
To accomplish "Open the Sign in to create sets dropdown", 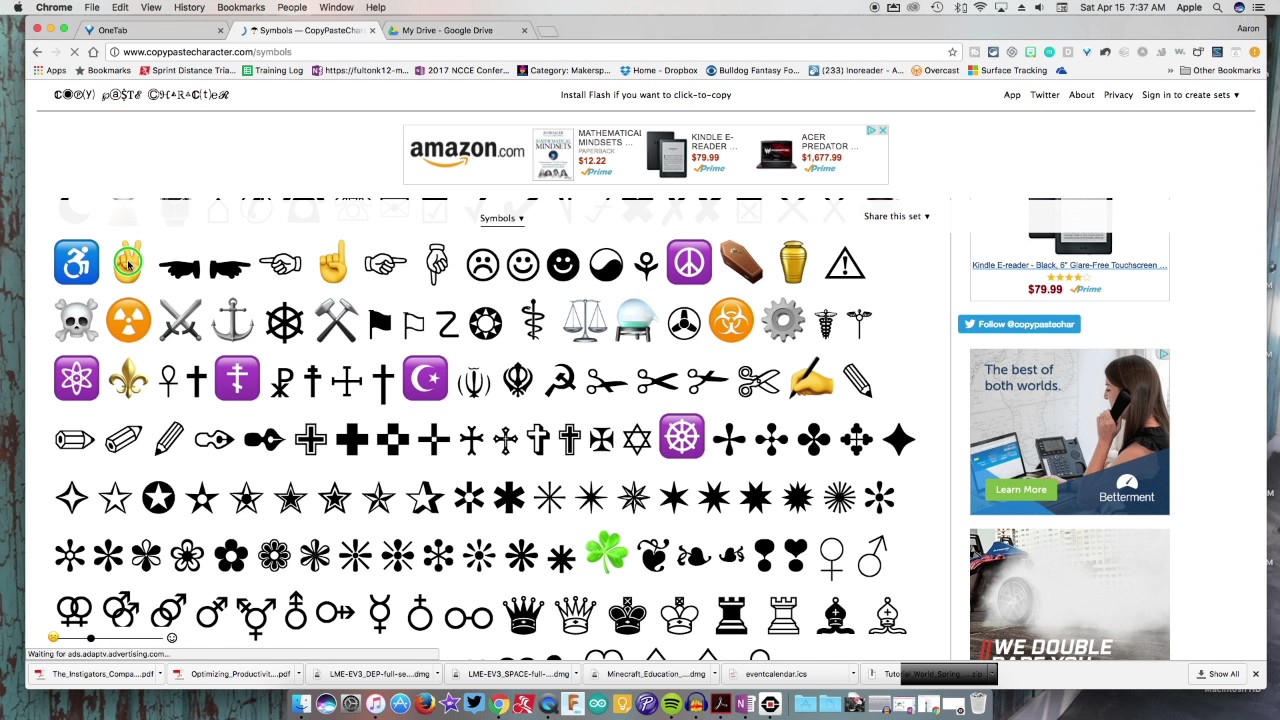I will [1190, 94].
